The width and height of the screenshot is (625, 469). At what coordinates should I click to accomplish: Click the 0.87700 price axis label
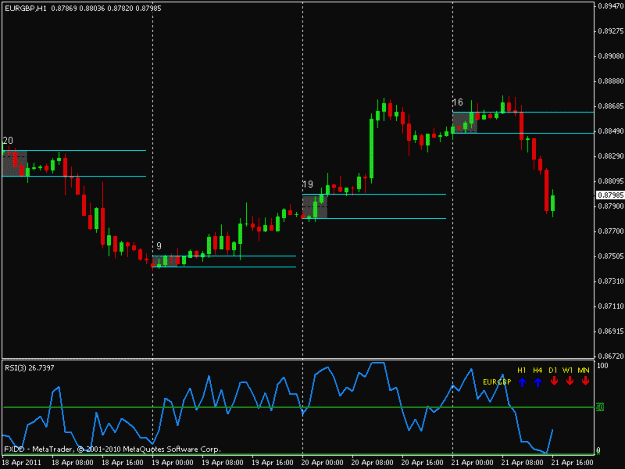(611, 231)
